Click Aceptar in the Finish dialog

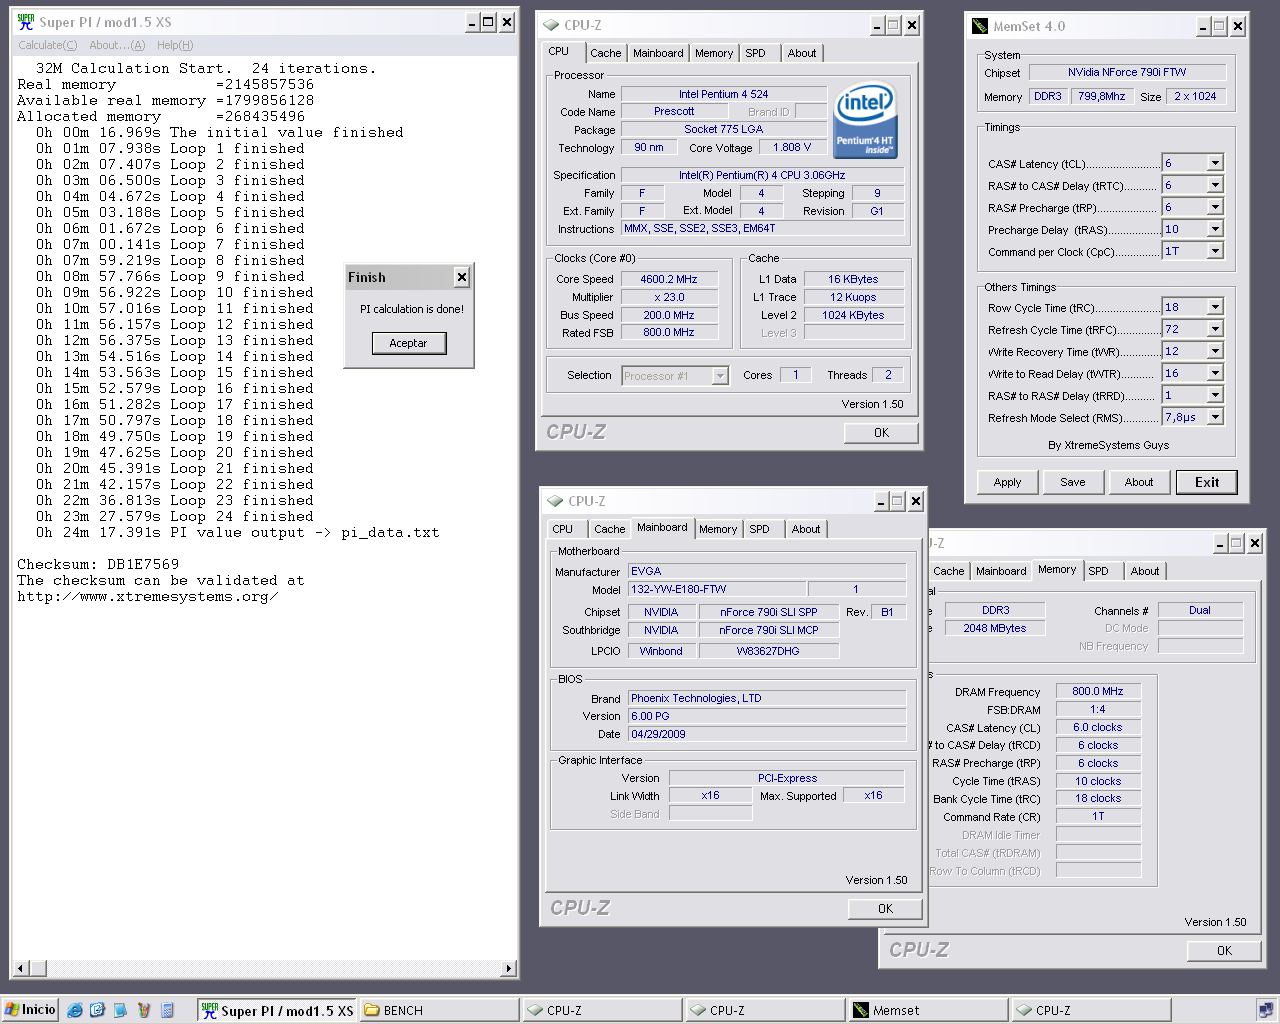[x=408, y=343]
